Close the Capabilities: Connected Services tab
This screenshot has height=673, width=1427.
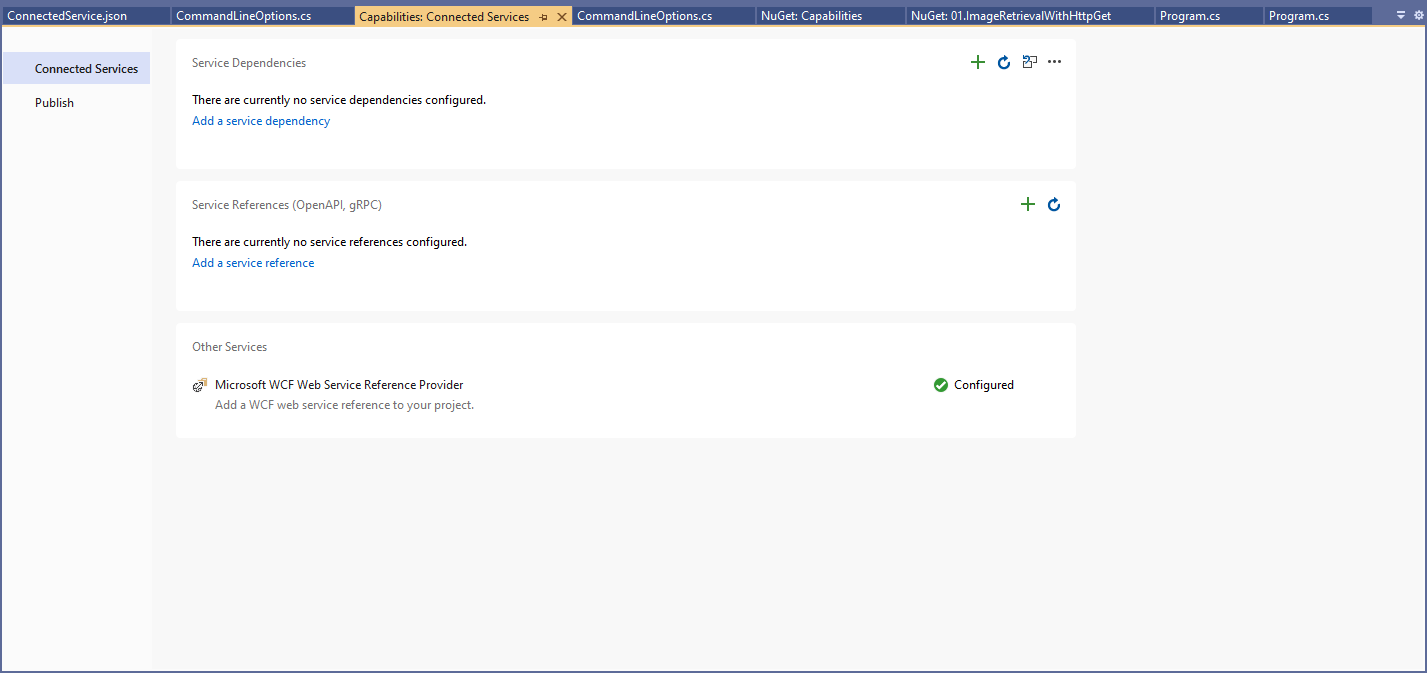561,17
